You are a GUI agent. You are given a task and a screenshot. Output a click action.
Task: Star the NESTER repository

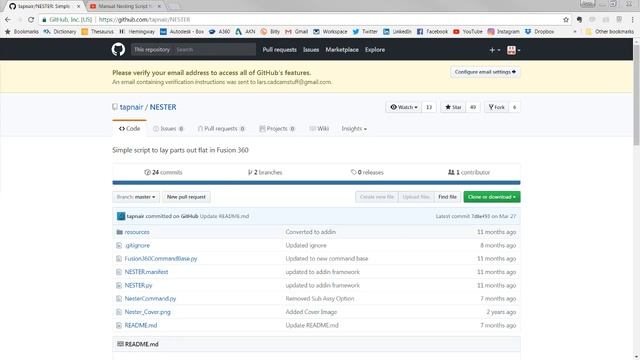click(x=453, y=107)
